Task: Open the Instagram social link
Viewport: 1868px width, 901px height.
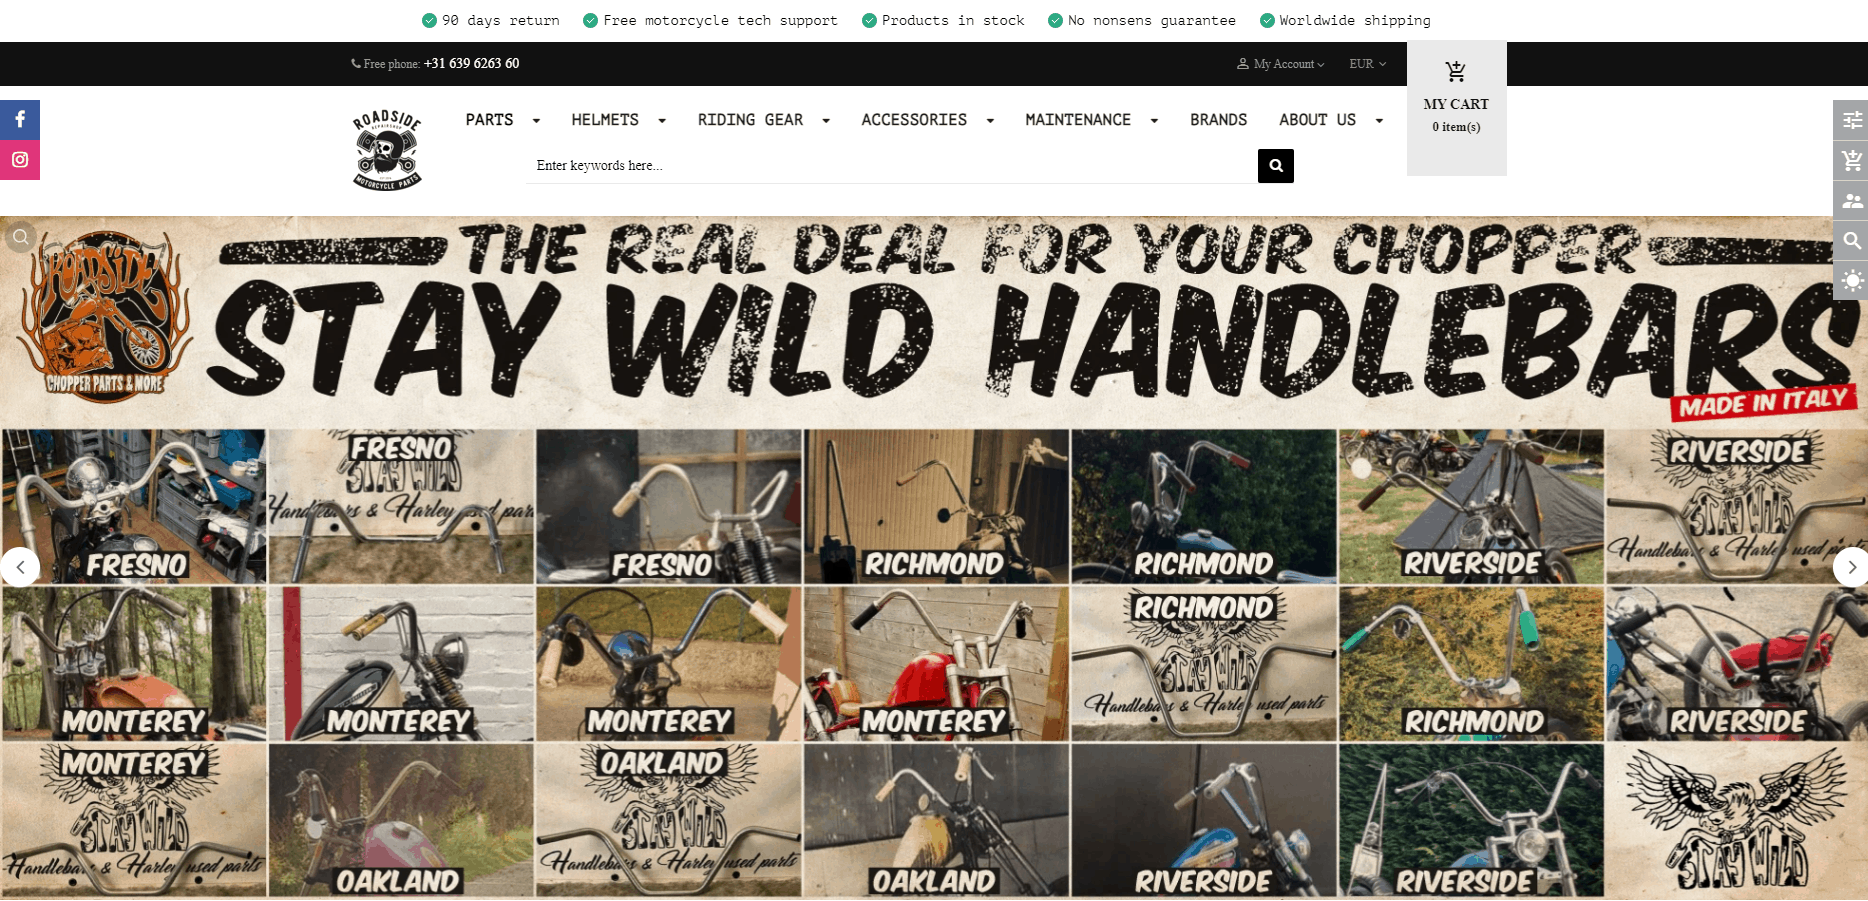Action: (20, 160)
